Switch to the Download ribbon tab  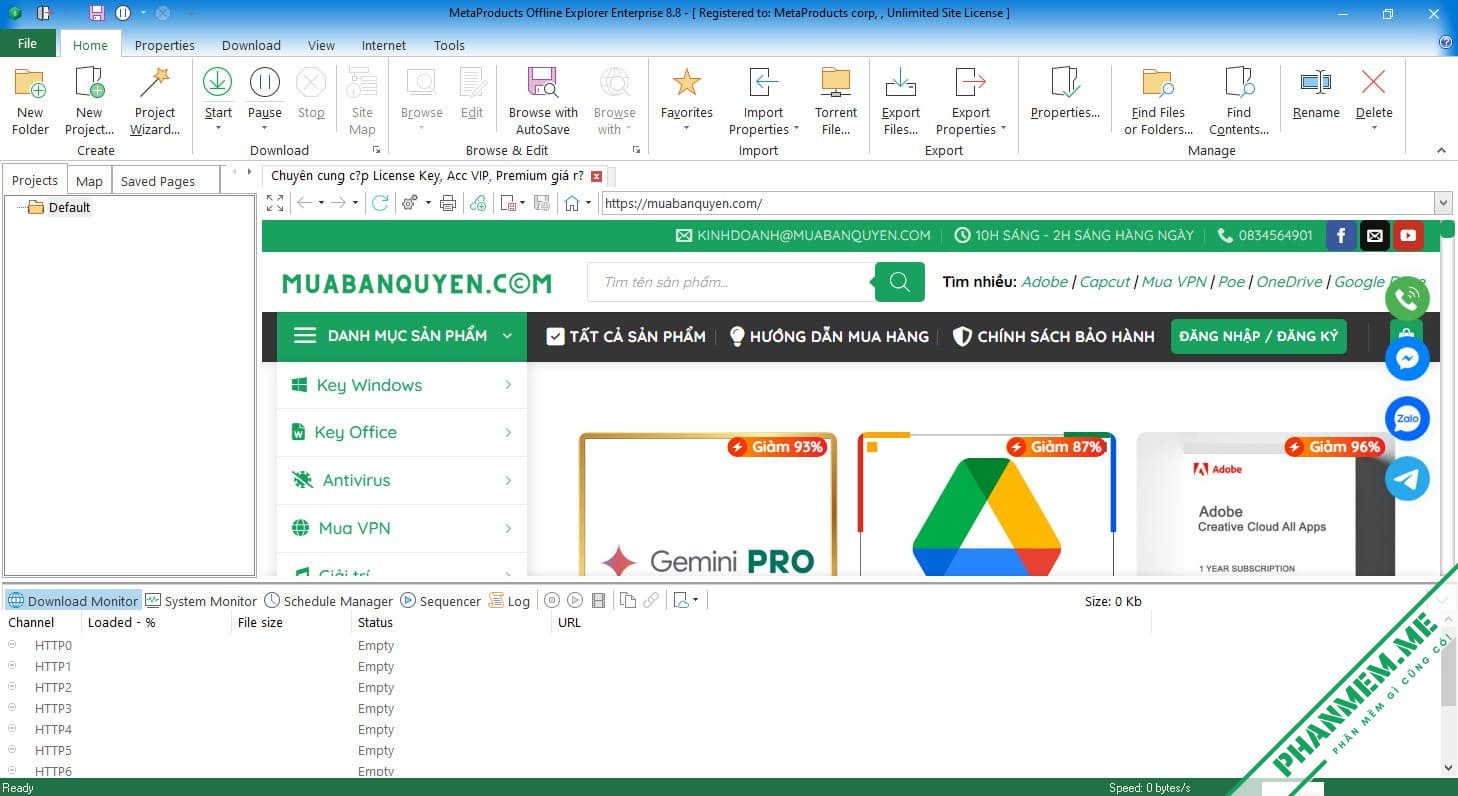pyautogui.click(x=251, y=45)
